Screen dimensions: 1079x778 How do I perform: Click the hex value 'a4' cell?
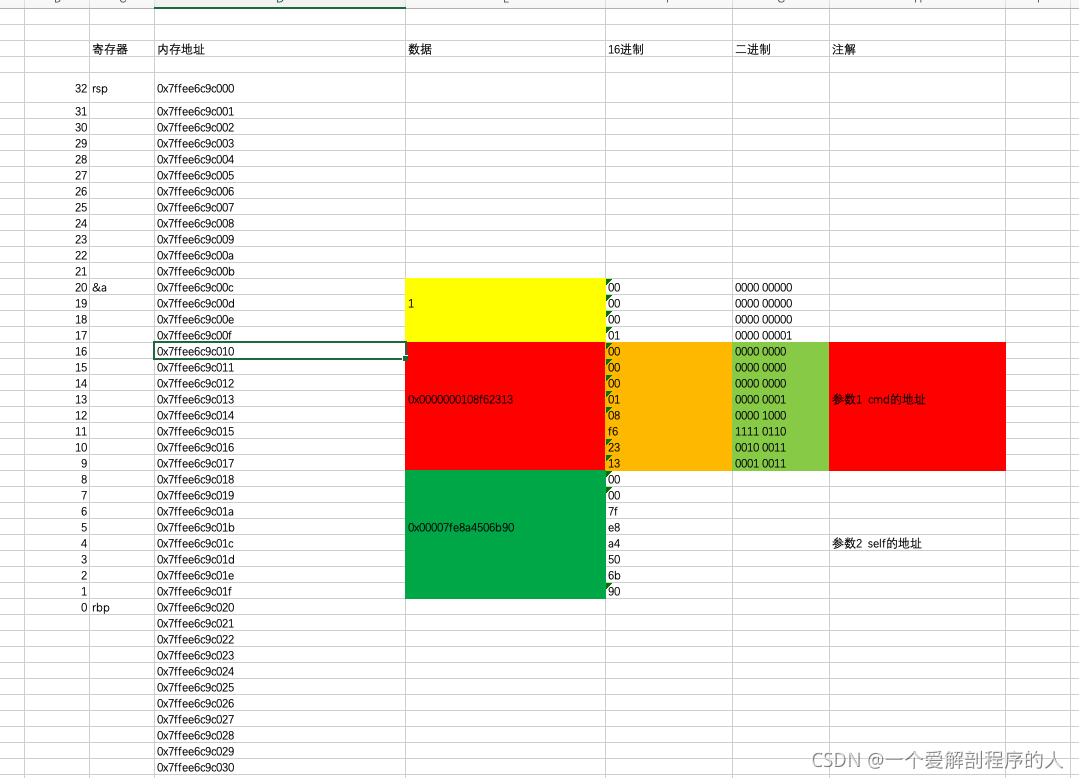click(x=669, y=543)
